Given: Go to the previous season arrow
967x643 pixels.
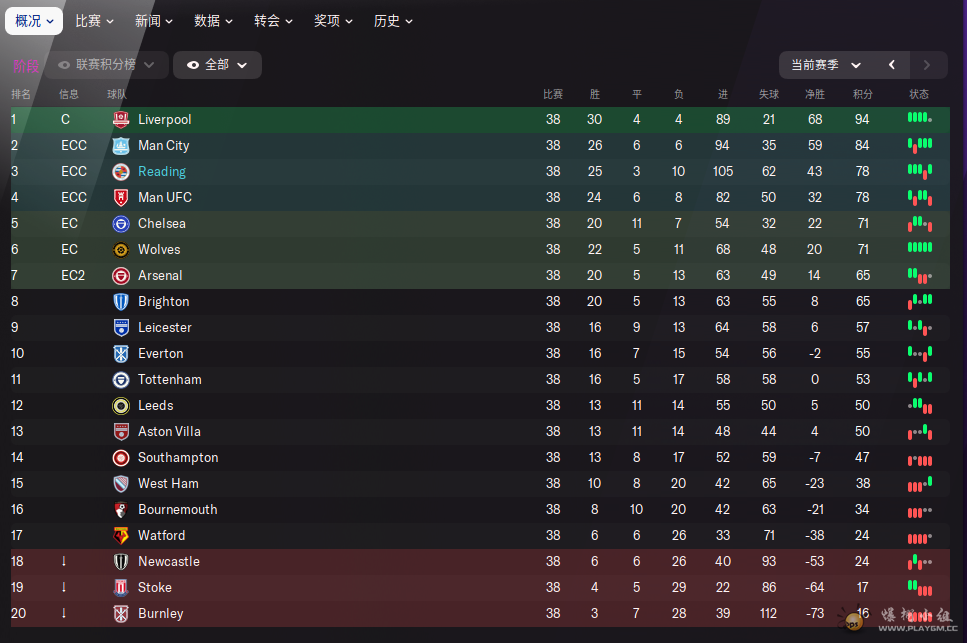Looking at the screenshot, I should pos(892,65).
